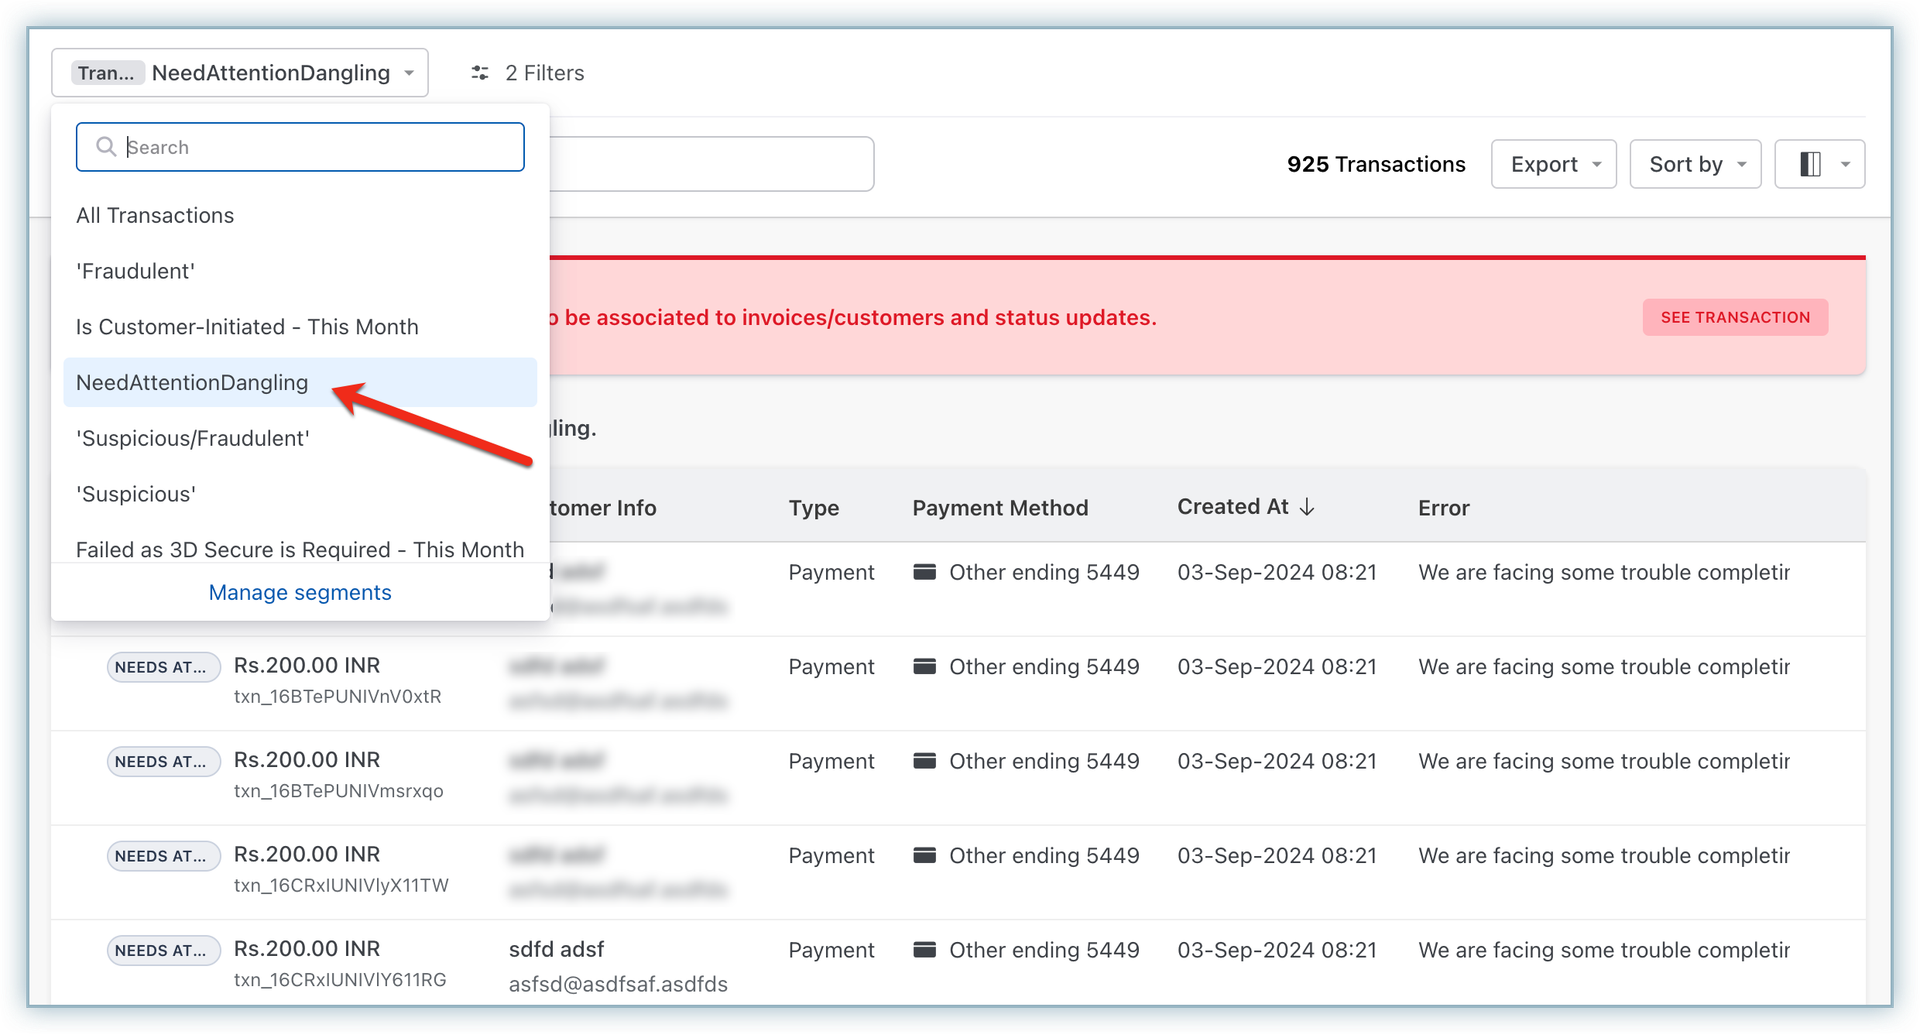This screenshot has height=1034, width=1920.
Task: Open the NeedAttentionDangling segment dropdown
Action: click(x=240, y=73)
